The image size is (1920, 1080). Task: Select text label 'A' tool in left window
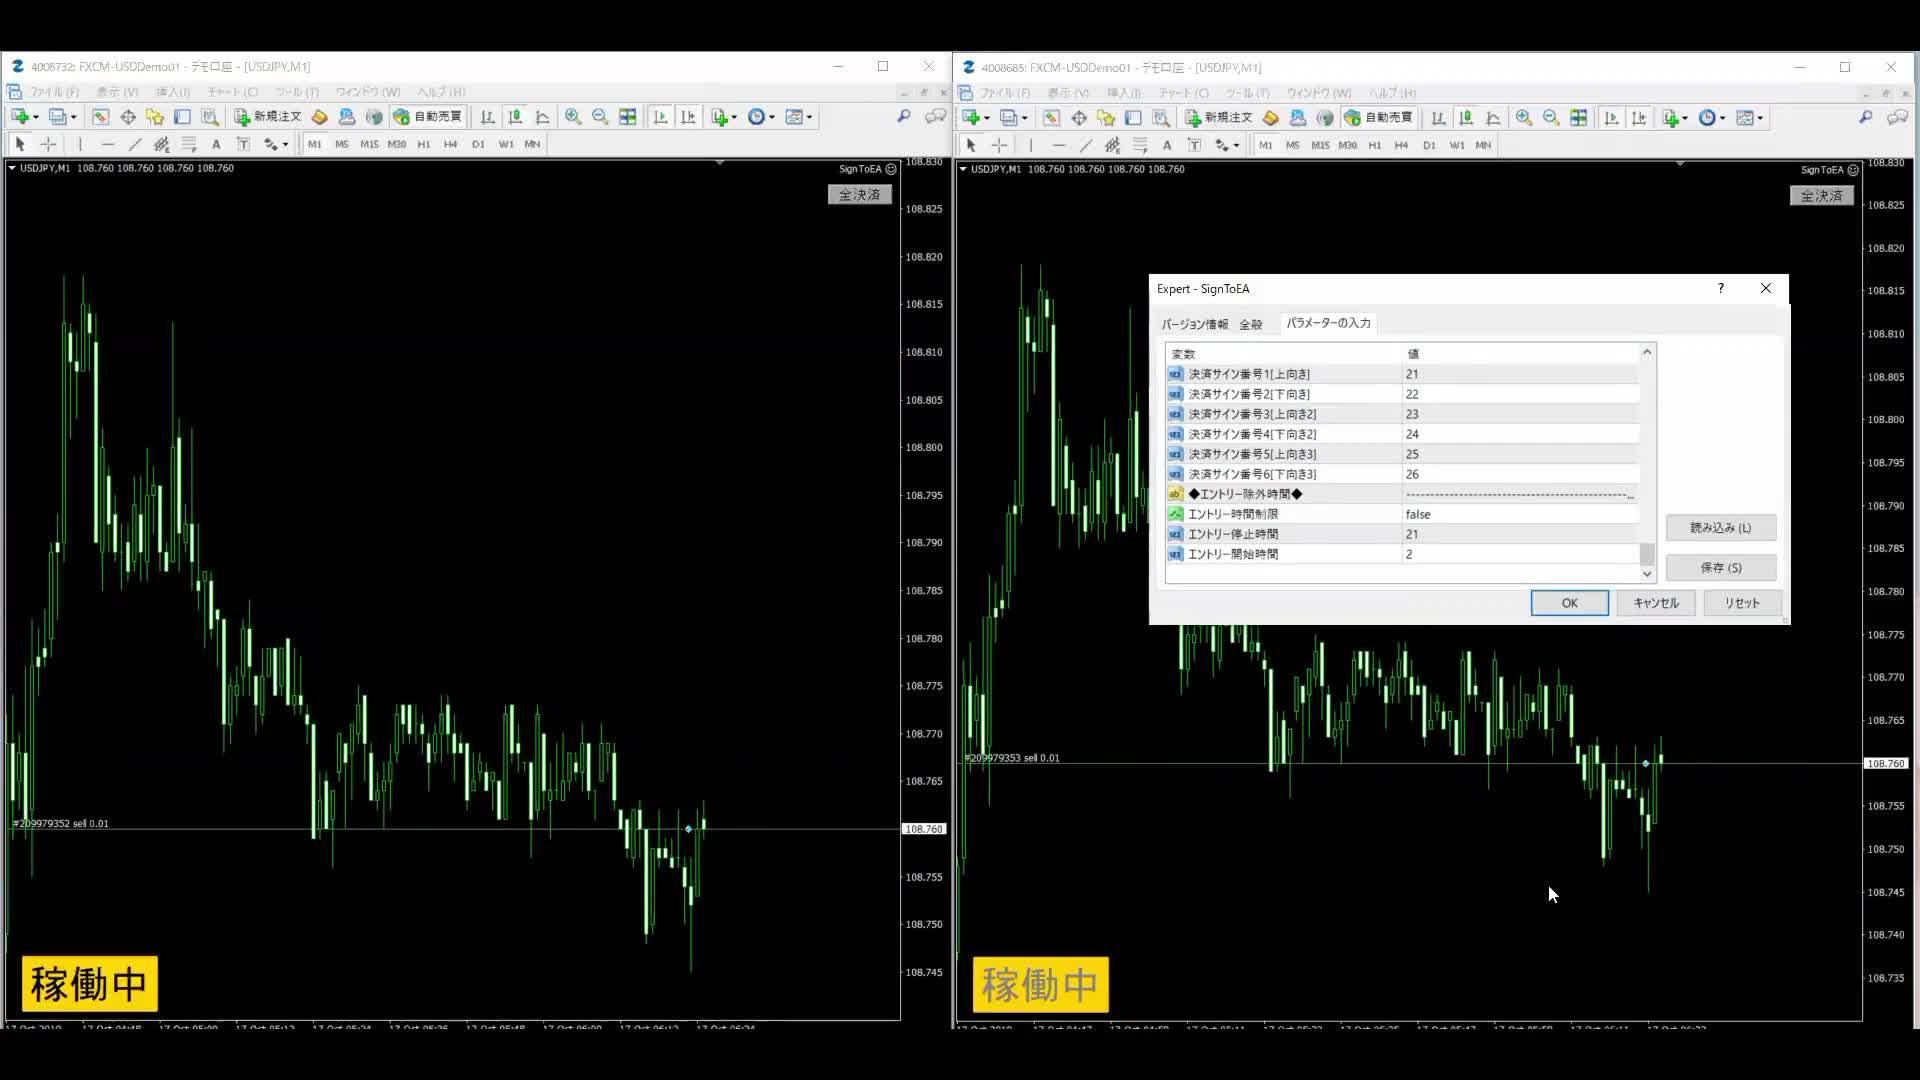(x=216, y=144)
